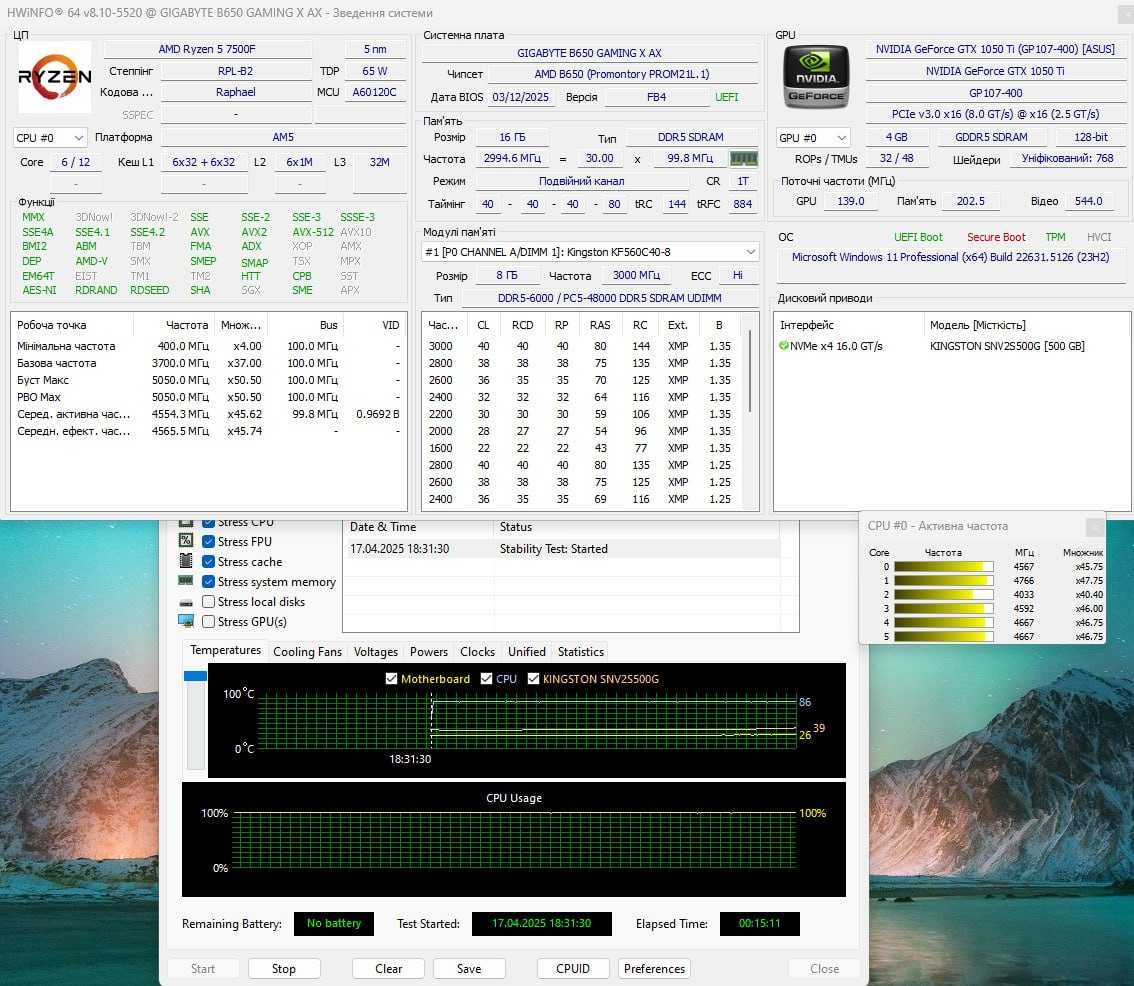Open the Unified tab

pos(526,652)
